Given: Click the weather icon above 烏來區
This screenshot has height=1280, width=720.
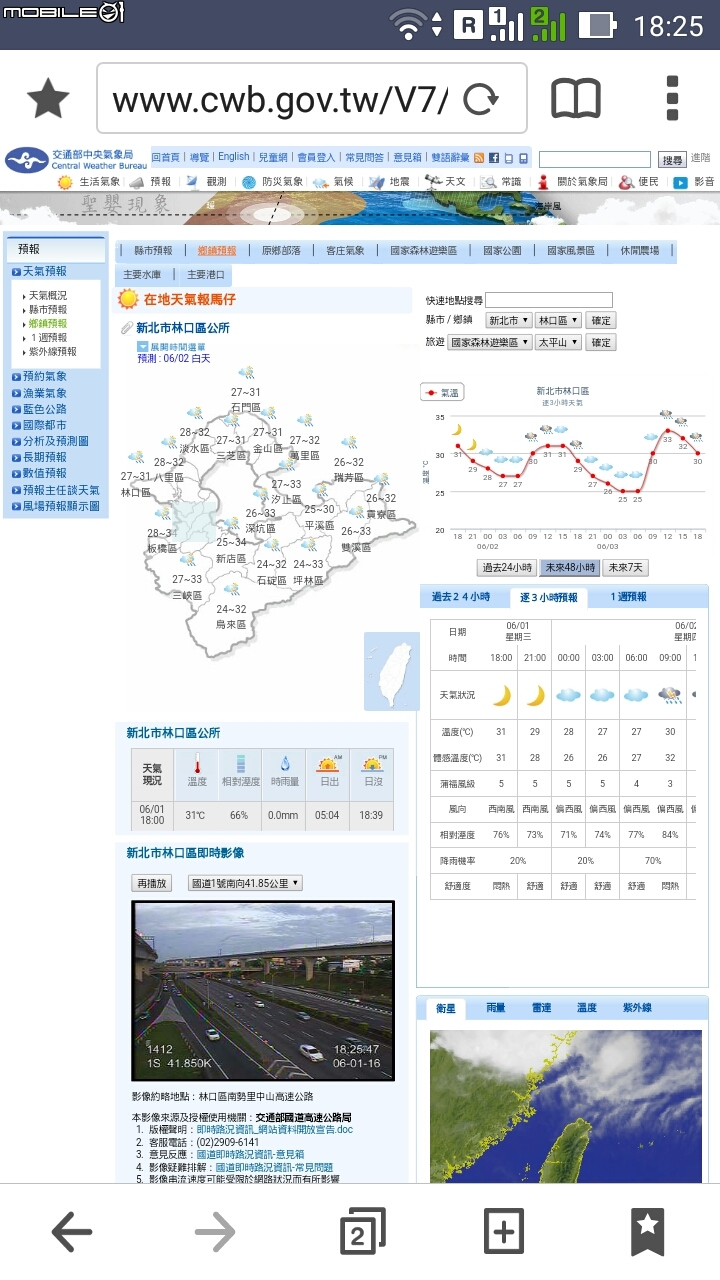Looking at the screenshot, I should click(x=232, y=591).
